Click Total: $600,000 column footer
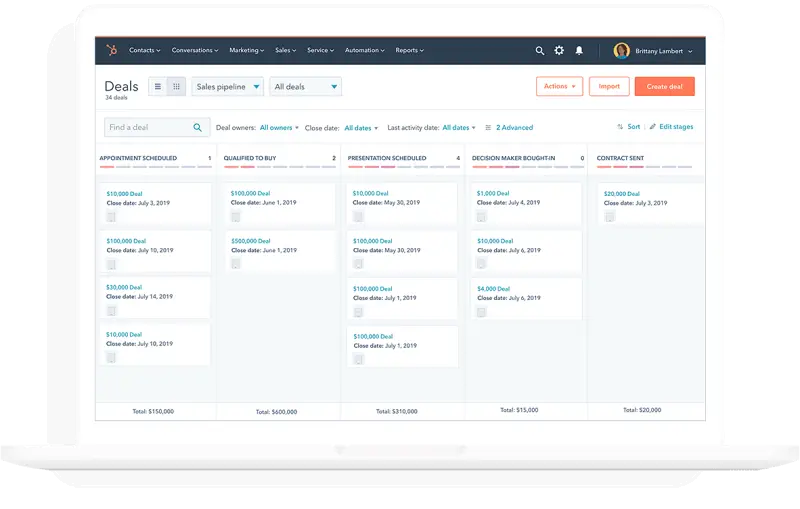Viewport: 800px width, 509px height. click(x=277, y=412)
